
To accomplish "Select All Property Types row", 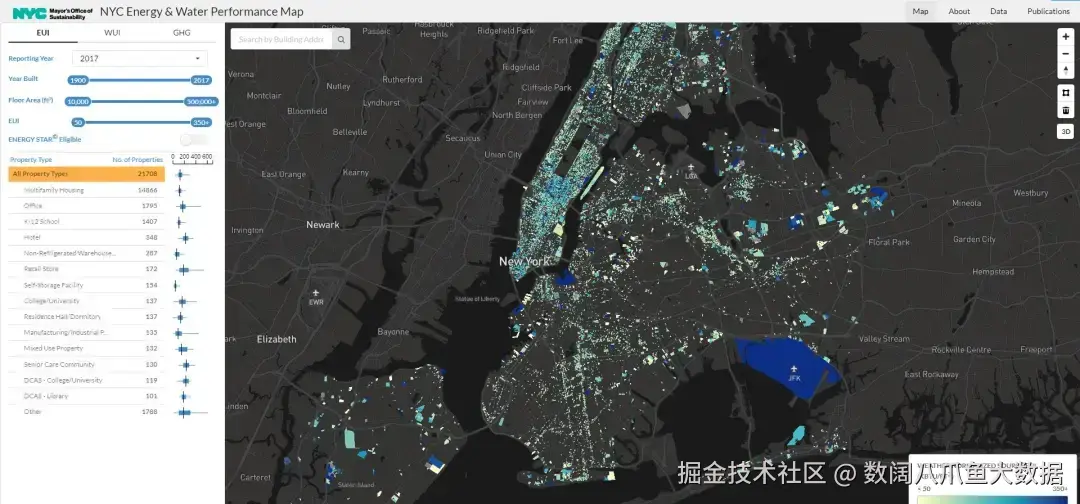I will [x=86, y=174].
